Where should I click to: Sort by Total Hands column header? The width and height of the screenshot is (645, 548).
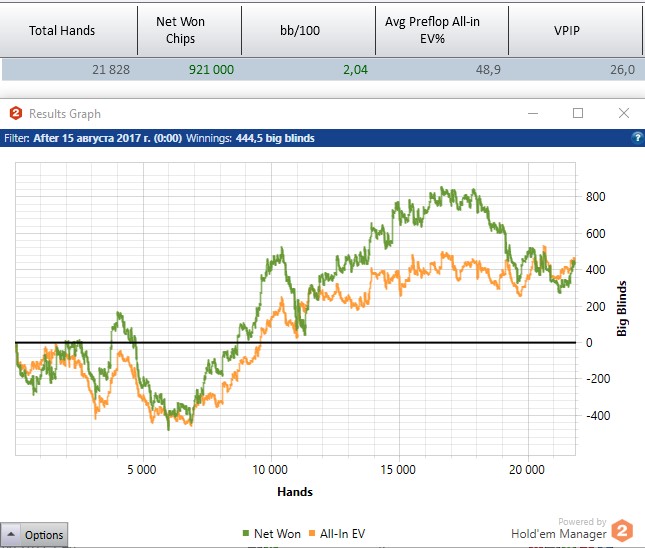point(68,30)
